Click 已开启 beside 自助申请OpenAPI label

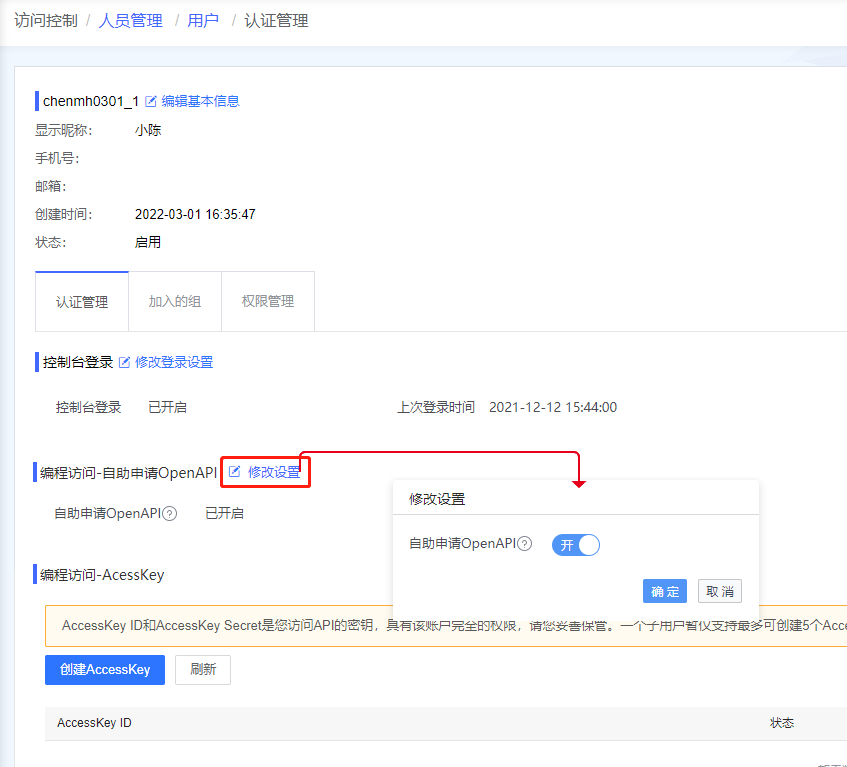pyautogui.click(x=225, y=513)
